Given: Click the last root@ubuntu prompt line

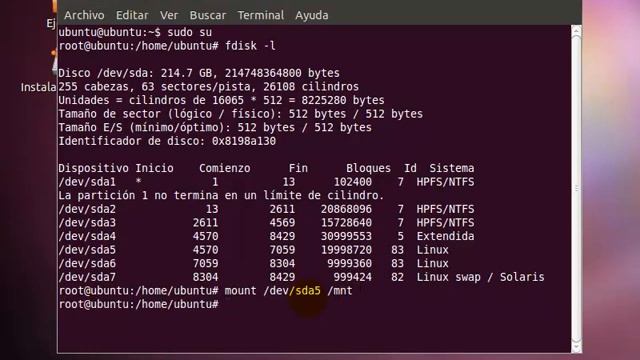Looking at the screenshot, I should point(139,304).
